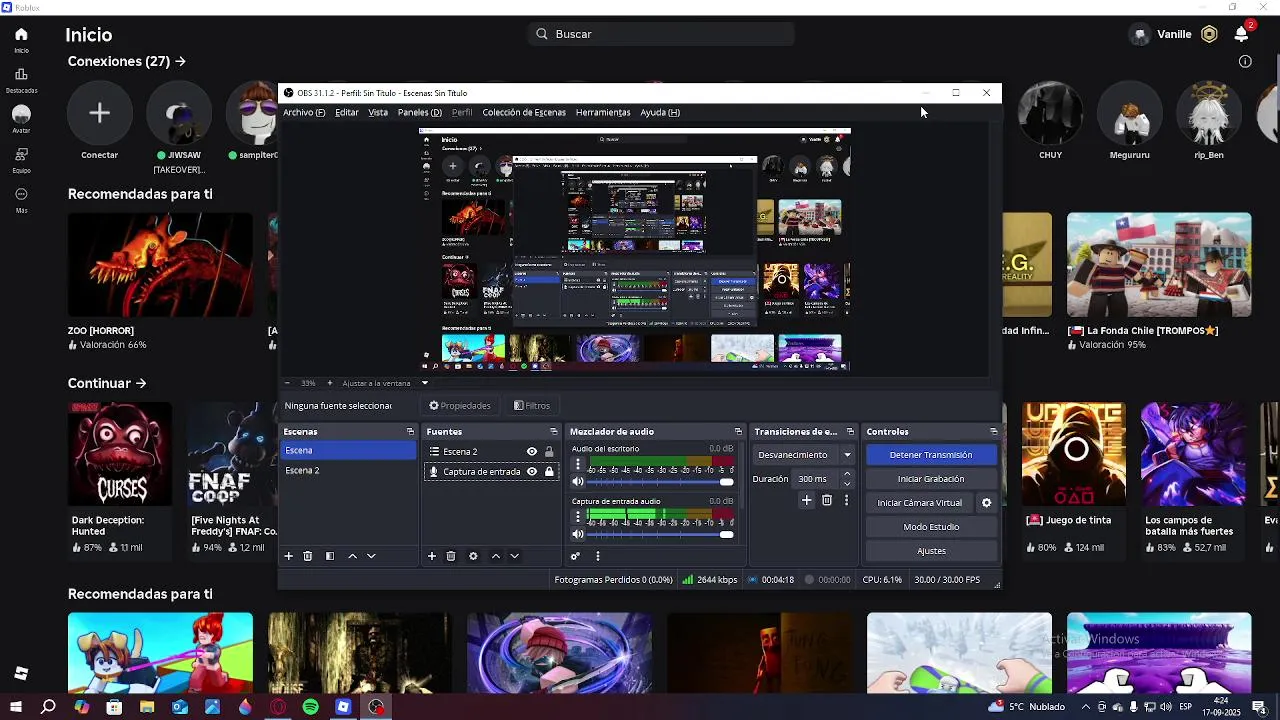Open virtual camera settings gear
This screenshot has height=720, width=1280.
pos(986,503)
